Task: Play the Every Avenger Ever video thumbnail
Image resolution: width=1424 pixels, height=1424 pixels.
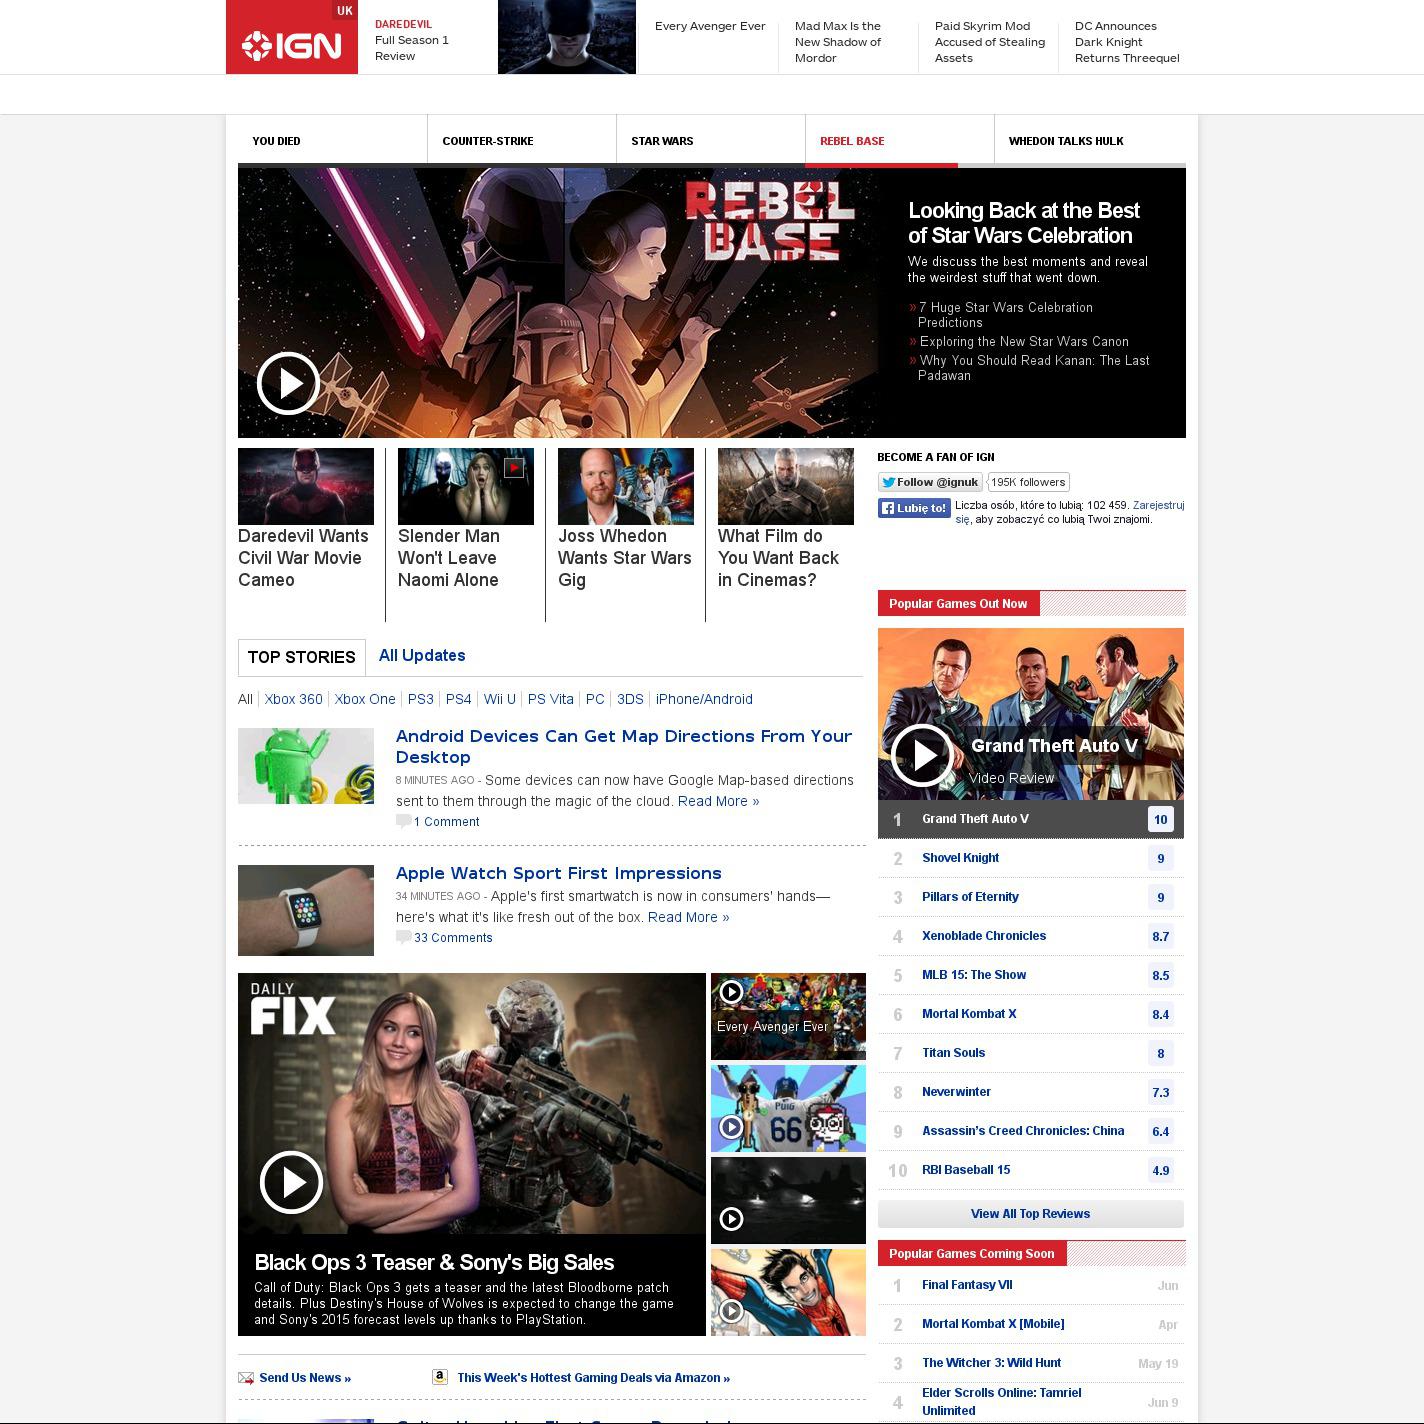Action: tap(732, 992)
